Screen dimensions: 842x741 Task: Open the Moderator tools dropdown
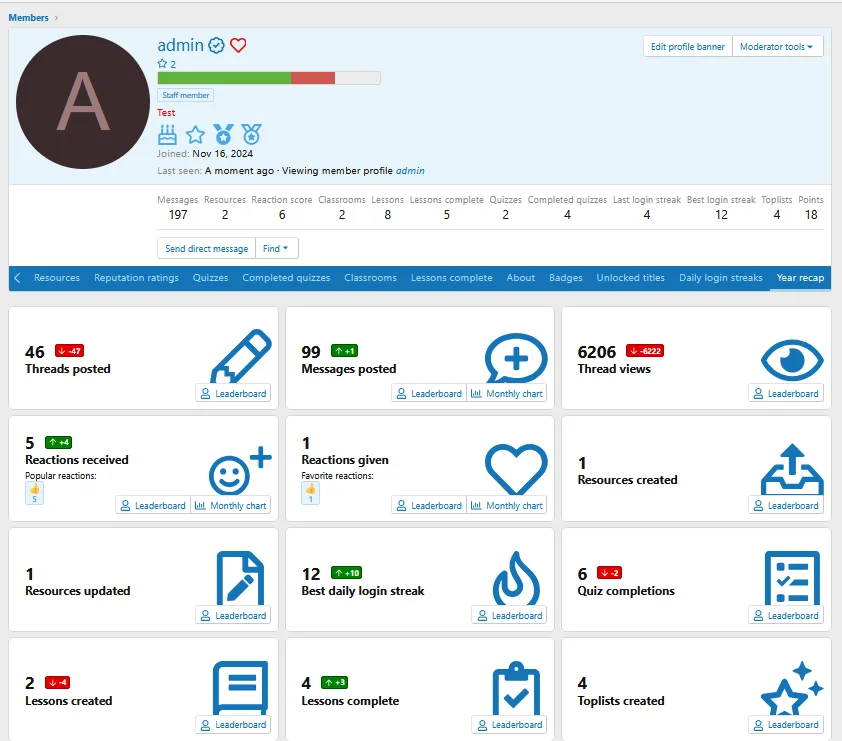click(x=777, y=47)
